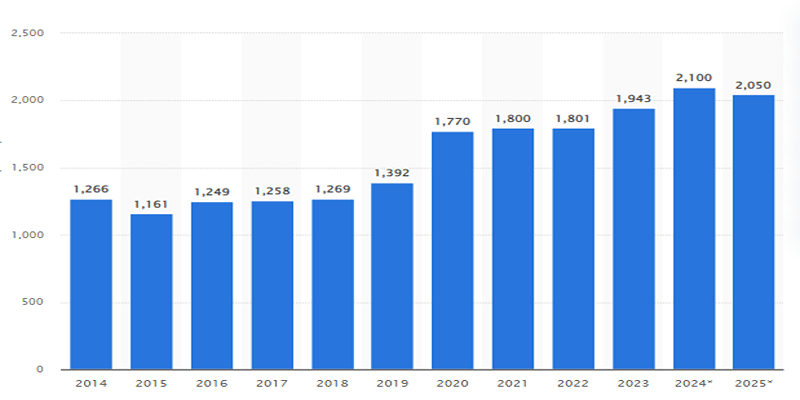Select the 2017 bar
Image resolution: width=800 pixels, height=400 pixels.
[x=272, y=285]
